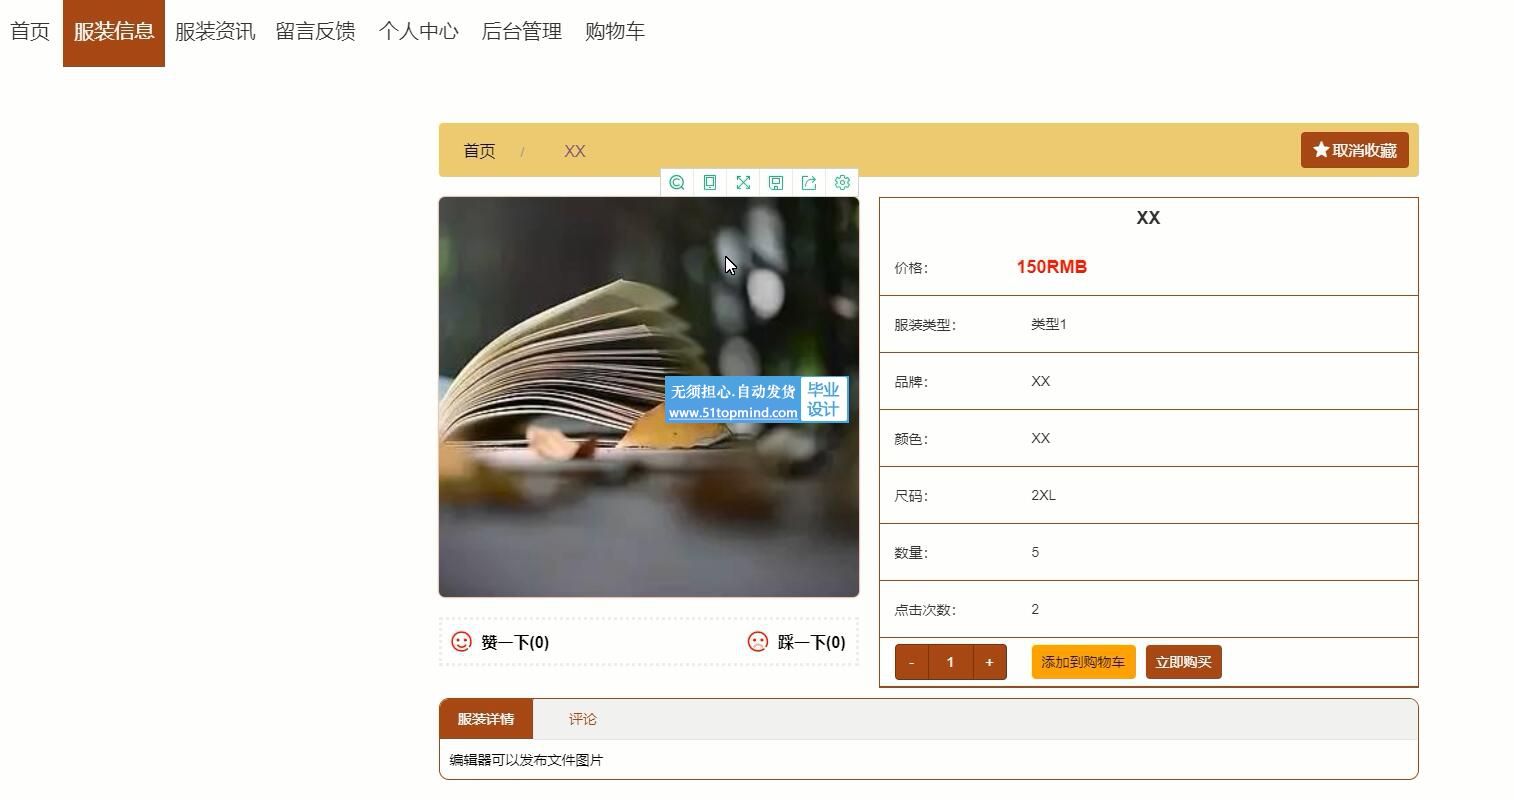Click the 首页 breadcrumb link

tap(479, 151)
